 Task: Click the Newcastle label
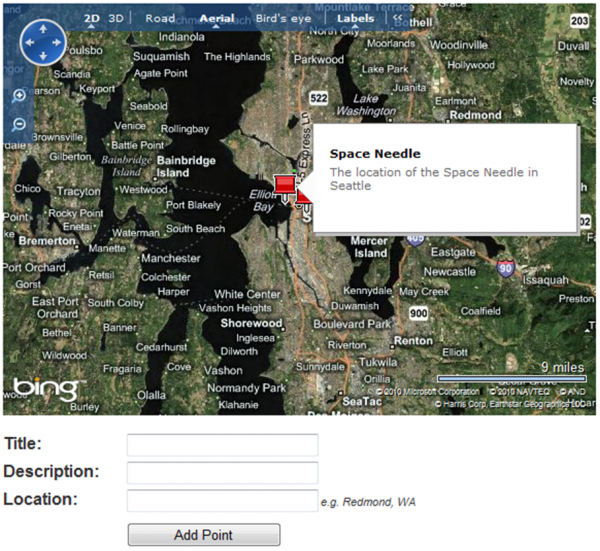[450, 272]
